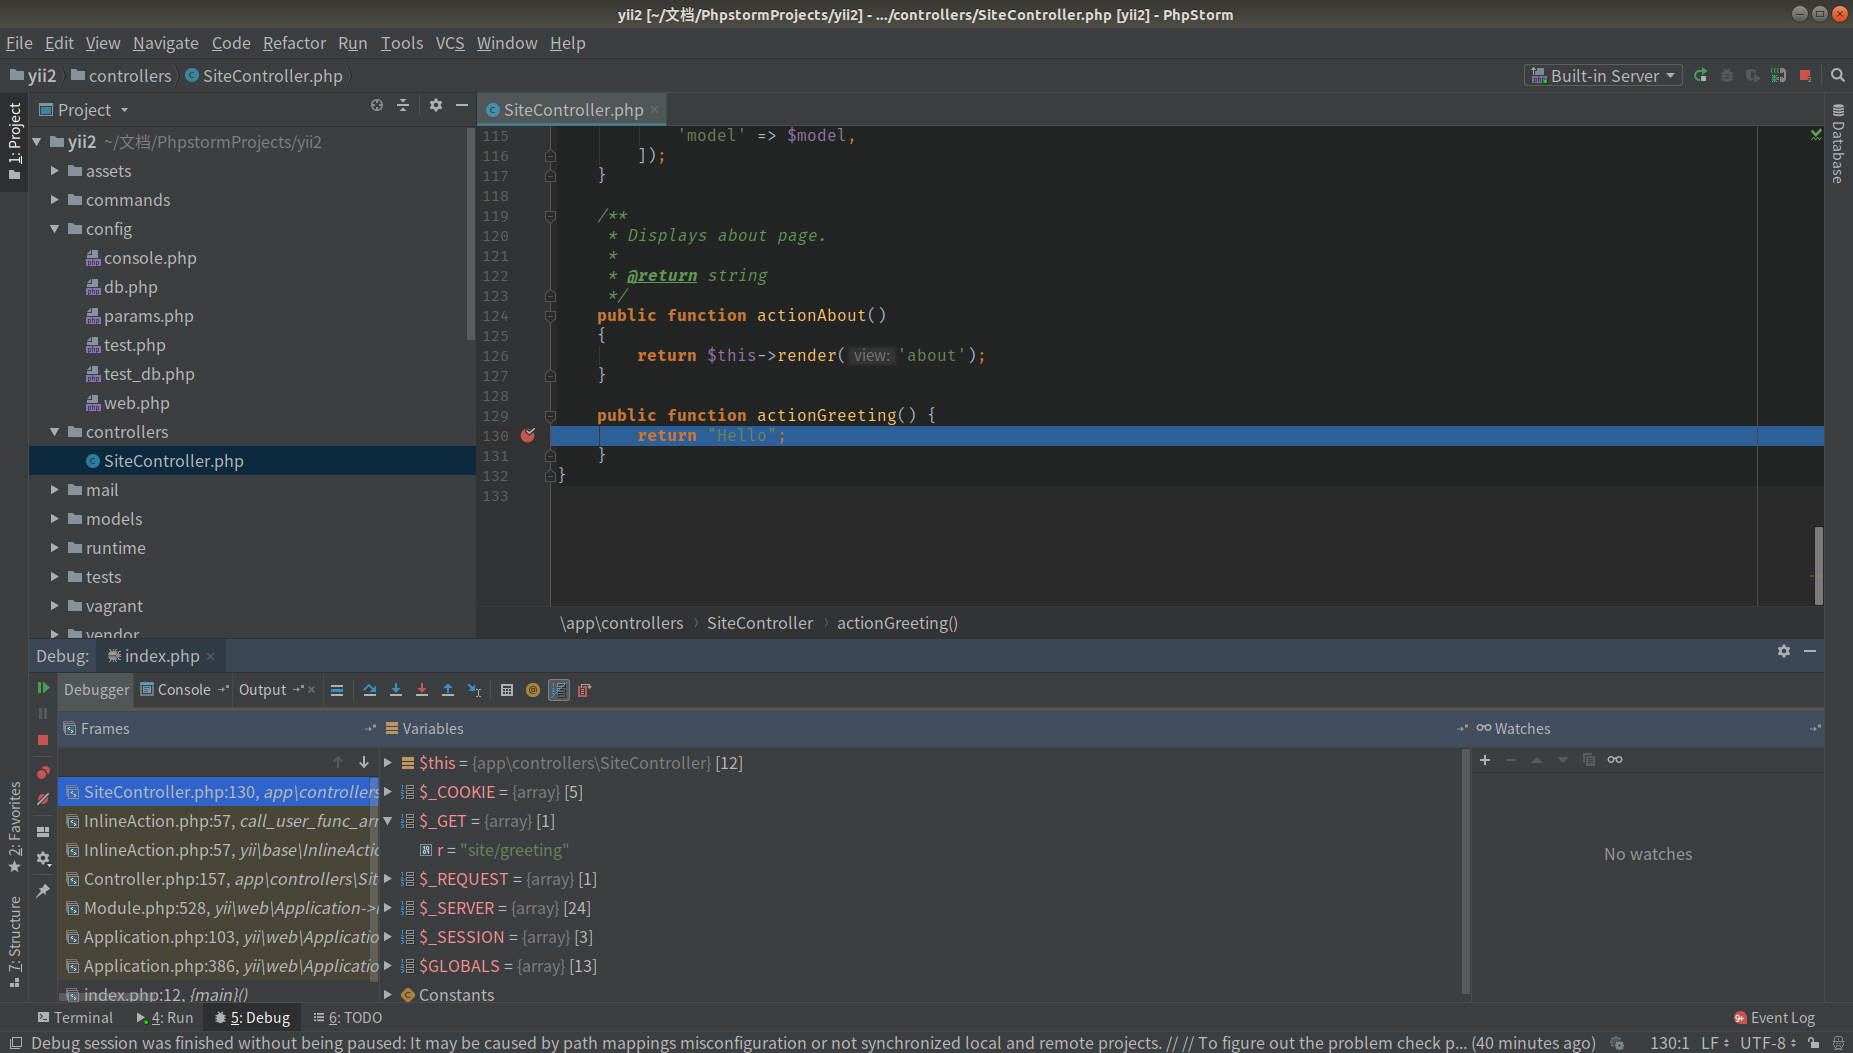Open the Built-in Server run configuration dropdown
Image resolution: width=1853 pixels, height=1053 pixels.
coord(1603,75)
